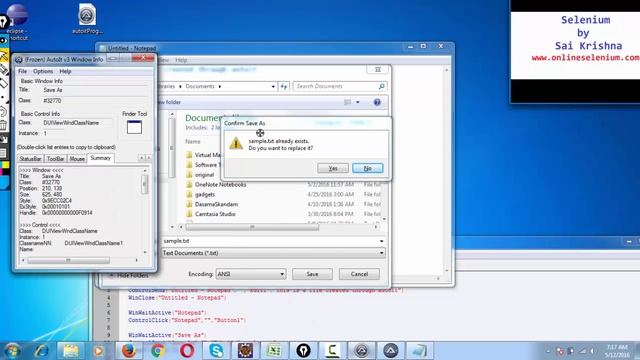This screenshot has width=640, height=360.
Task: Click the ClassnameNN row in Summary
Action: [x=71, y=243]
